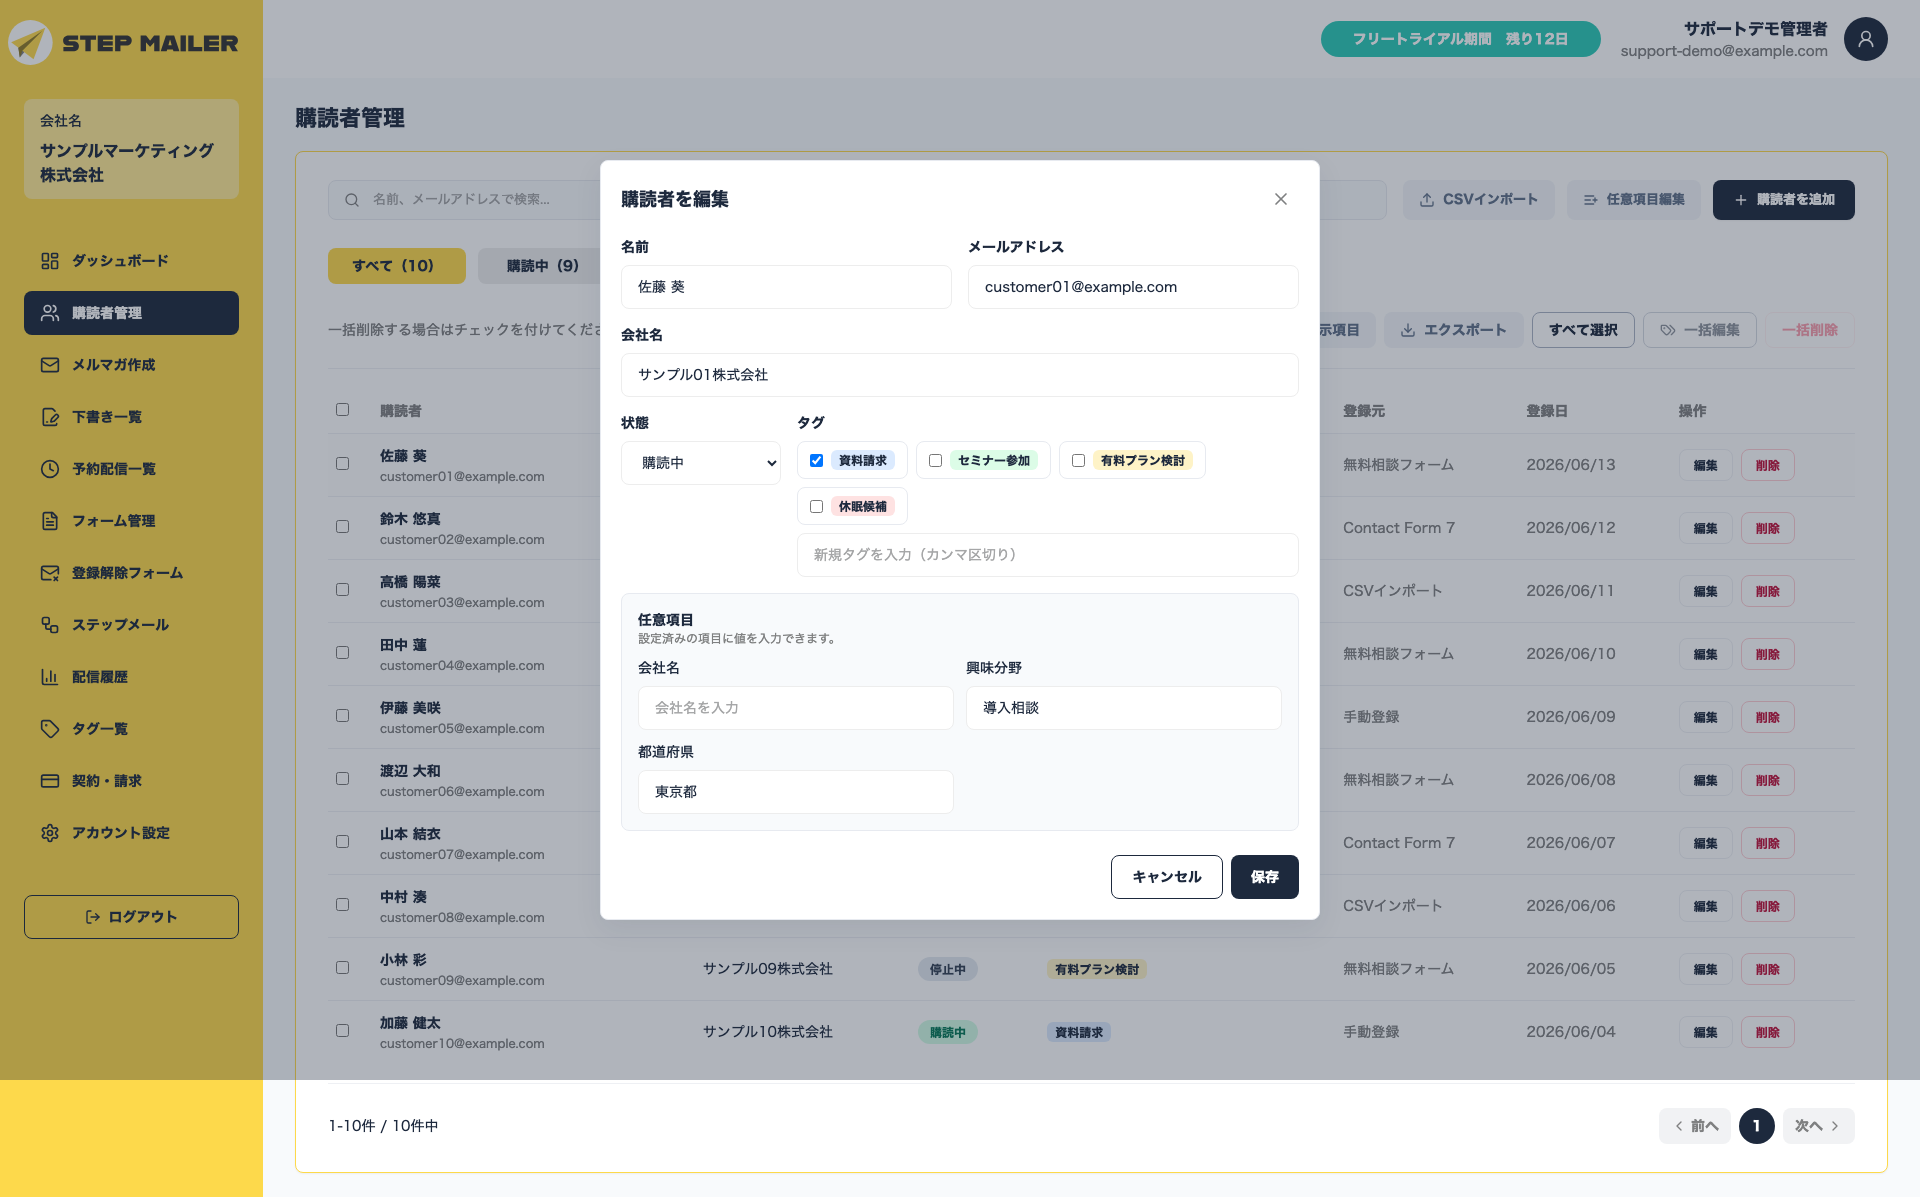Image resolution: width=1920 pixels, height=1197 pixels.
Task: Select the すべて (10) filter tab
Action: pos(397,266)
